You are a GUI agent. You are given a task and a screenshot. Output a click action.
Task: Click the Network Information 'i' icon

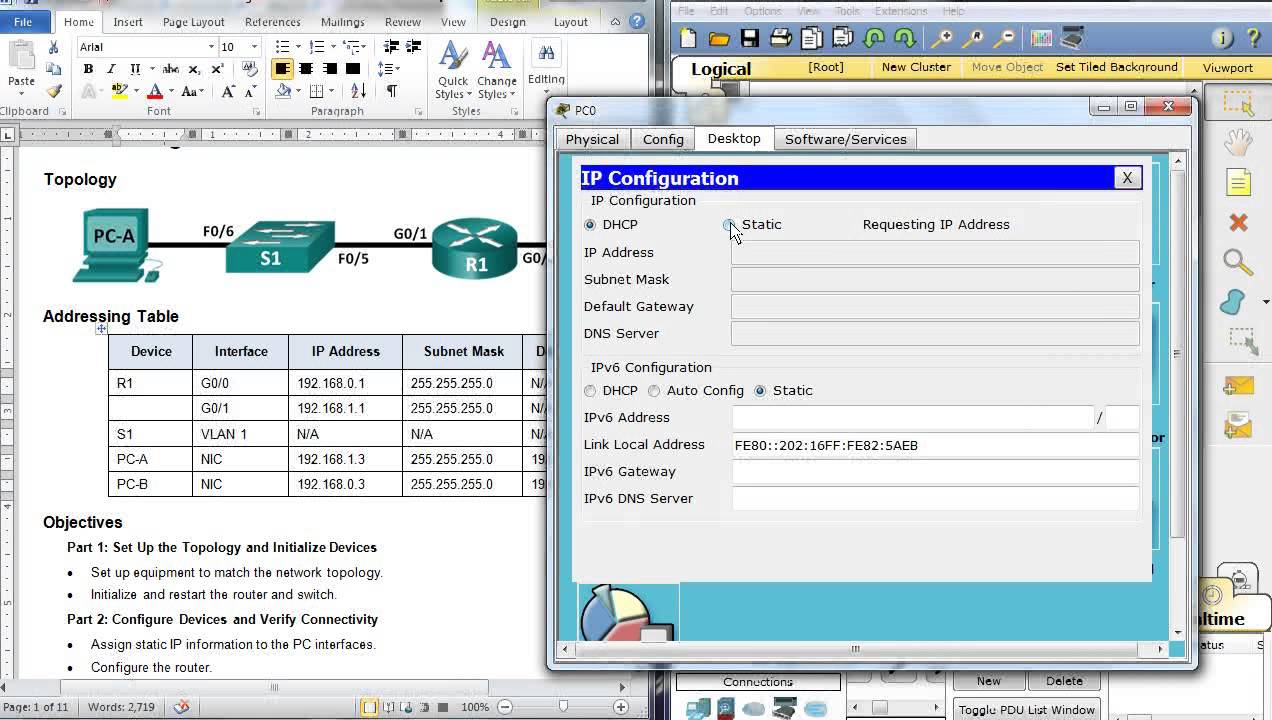[1222, 39]
